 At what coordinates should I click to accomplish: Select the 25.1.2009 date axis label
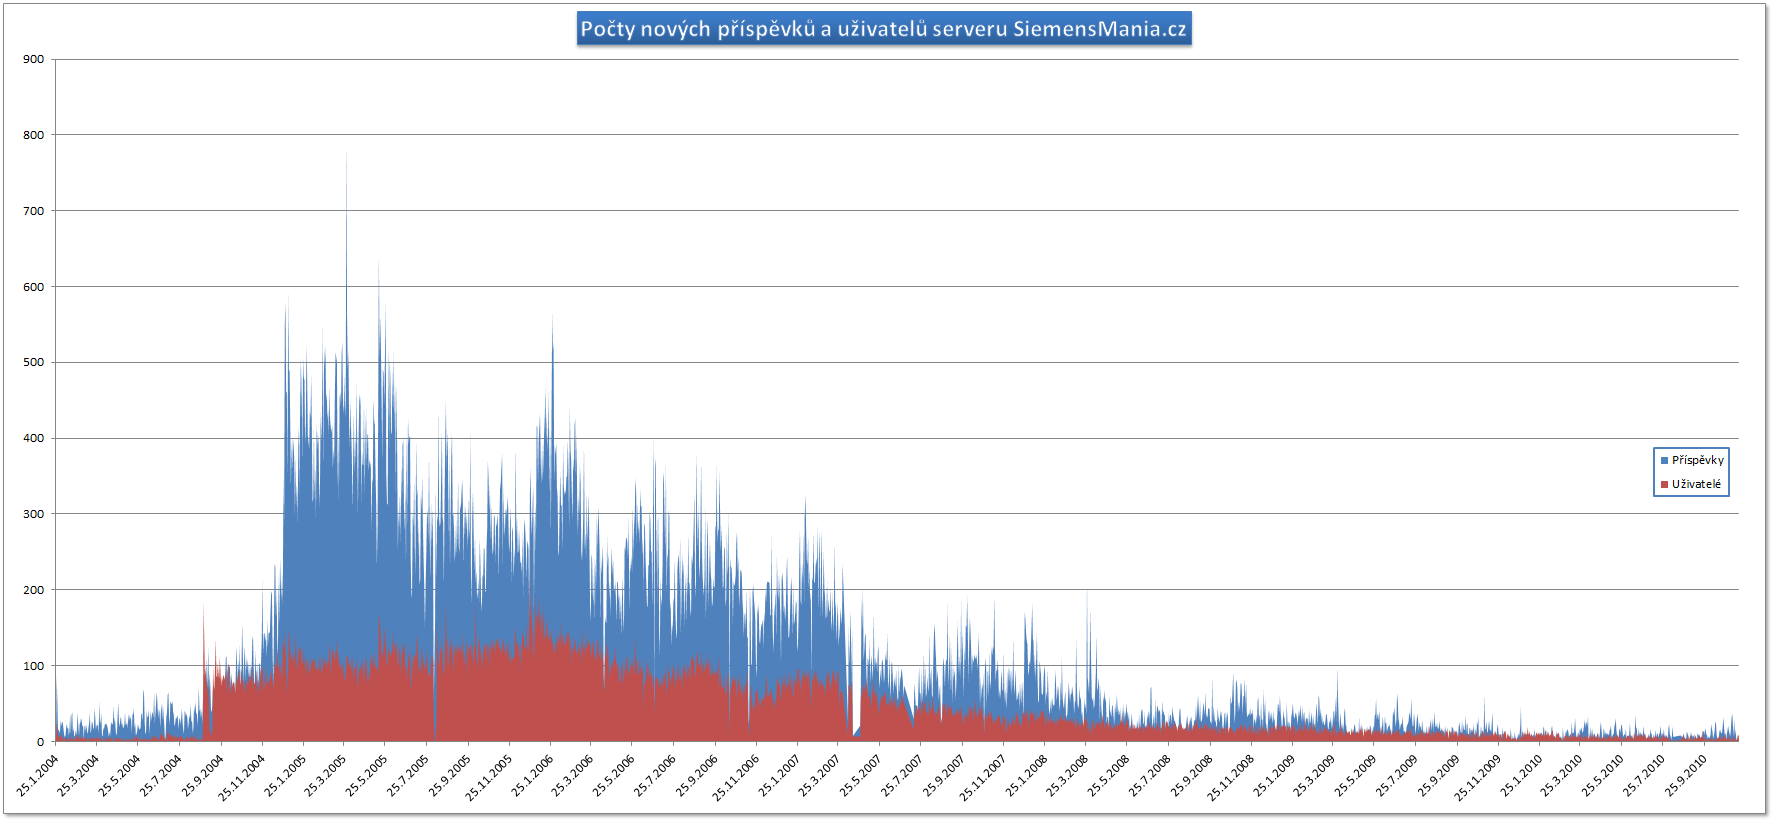click(x=1272, y=776)
